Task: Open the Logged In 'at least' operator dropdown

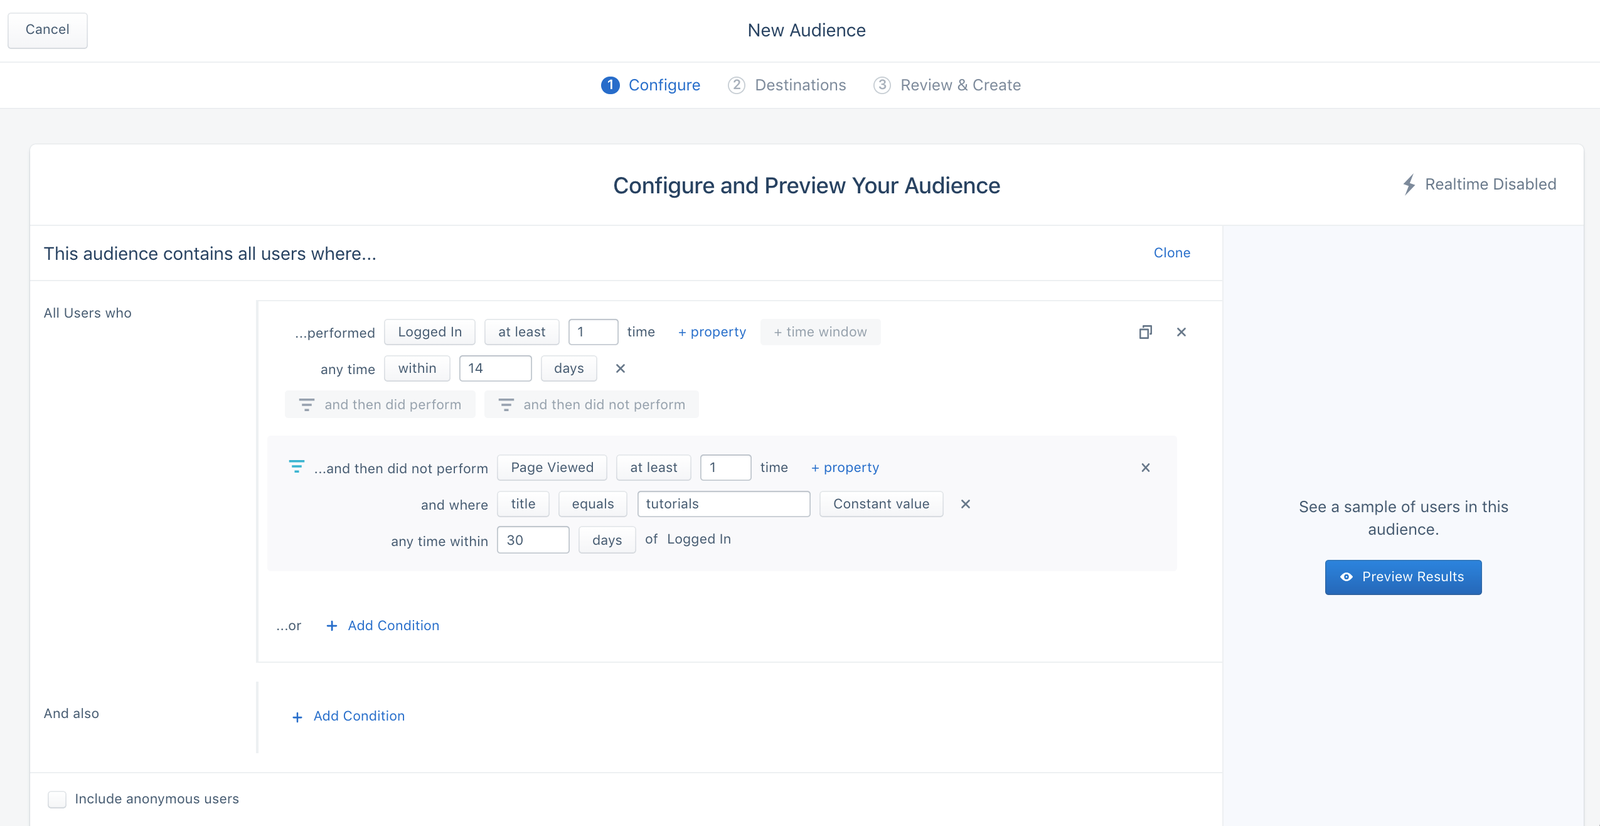Action: 522,332
